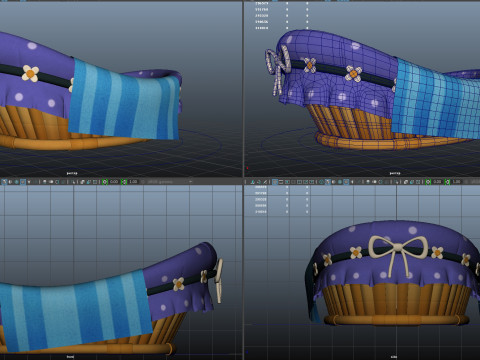
Task: Toggle Resolution Gate in side view toolbar
Action: point(287,182)
